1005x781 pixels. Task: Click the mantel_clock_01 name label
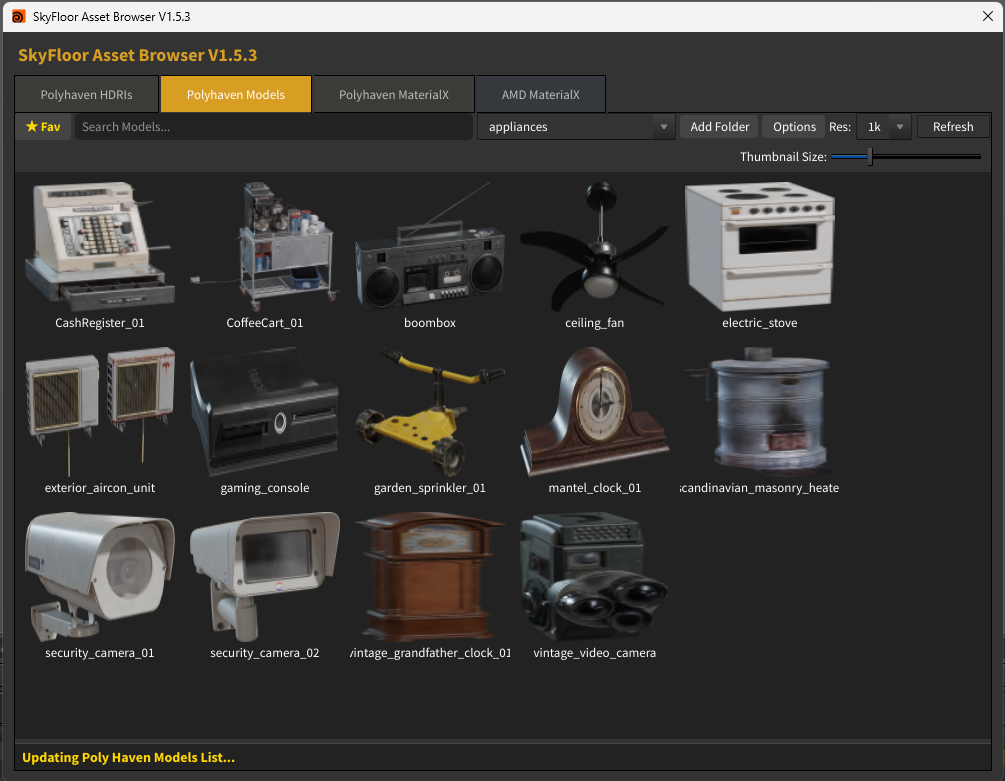[x=595, y=488]
